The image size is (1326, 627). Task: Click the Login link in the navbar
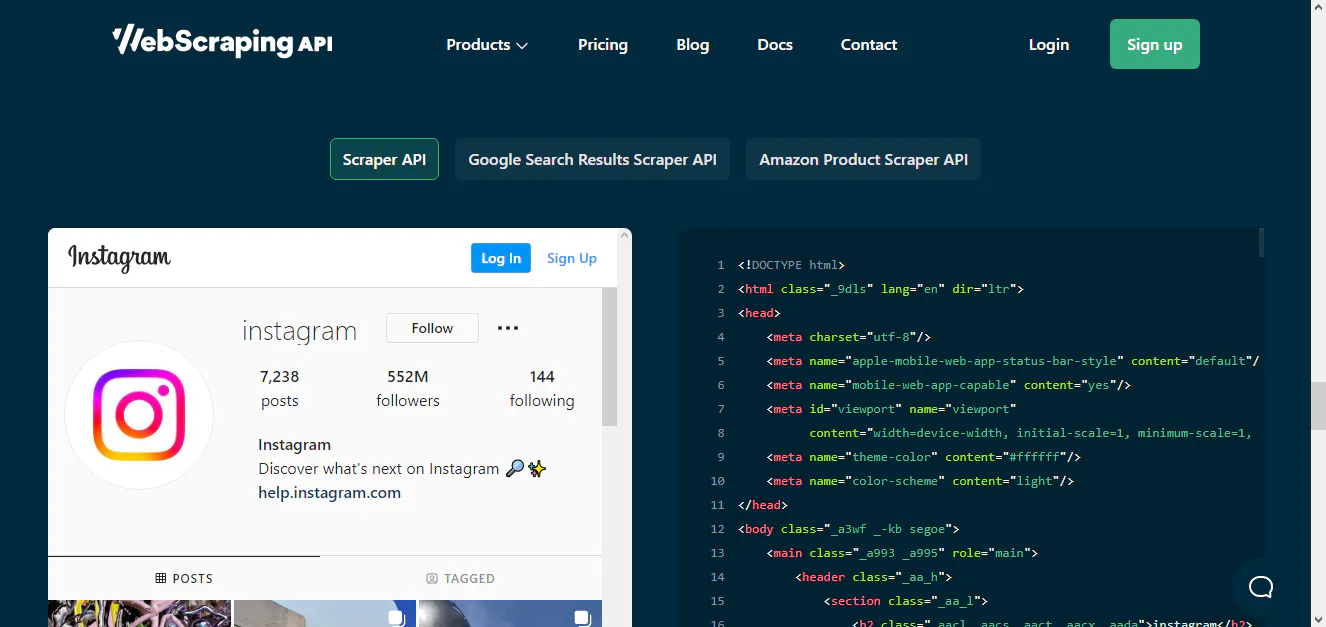click(1048, 44)
